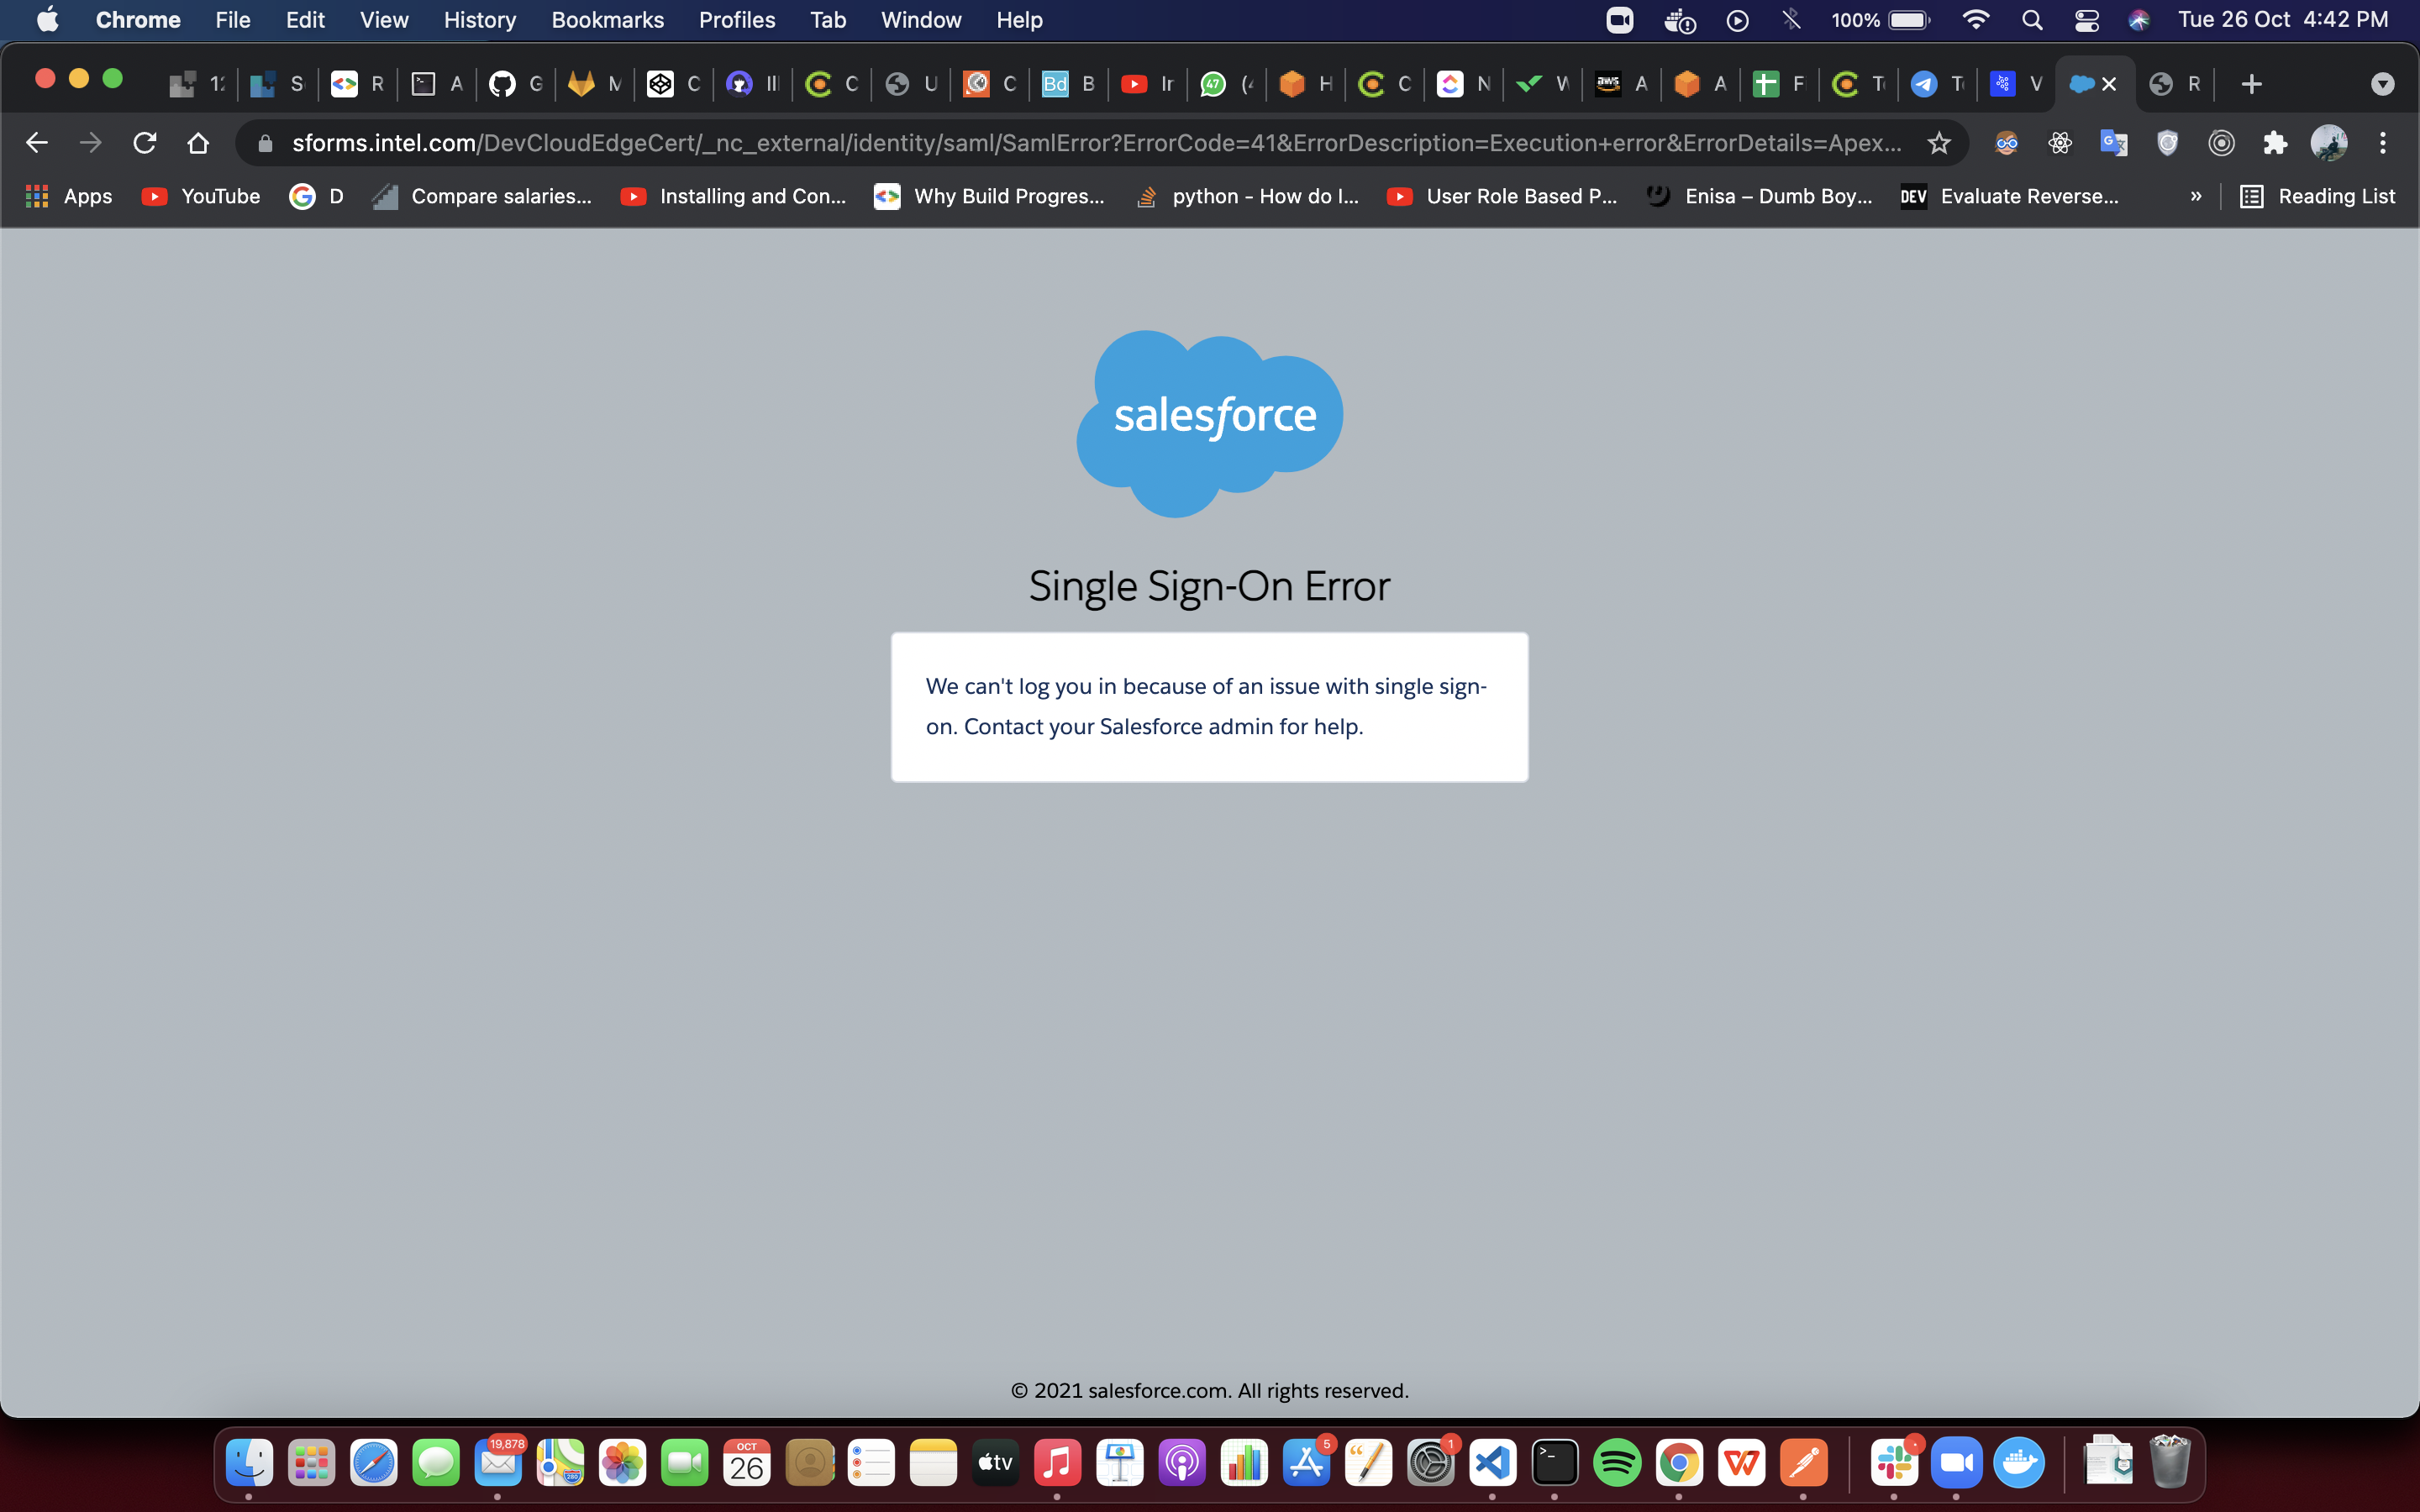Bookmark this page with the star

pyautogui.click(x=1939, y=143)
